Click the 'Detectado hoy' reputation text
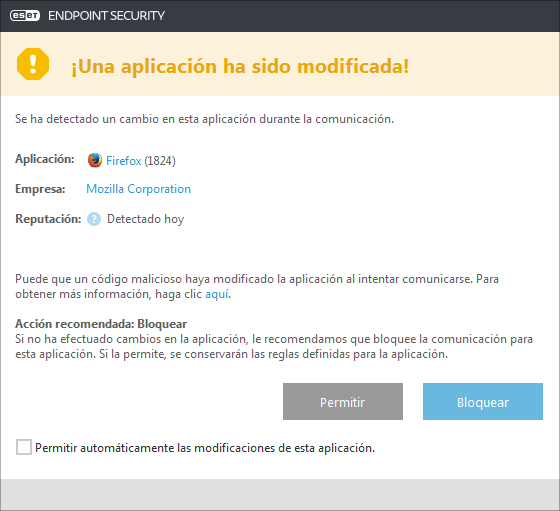560x511 pixels. click(x=145, y=219)
